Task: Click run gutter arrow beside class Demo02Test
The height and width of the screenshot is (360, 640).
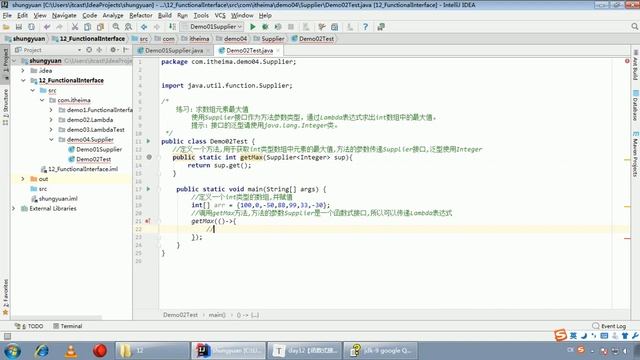Action: point(149,141)
